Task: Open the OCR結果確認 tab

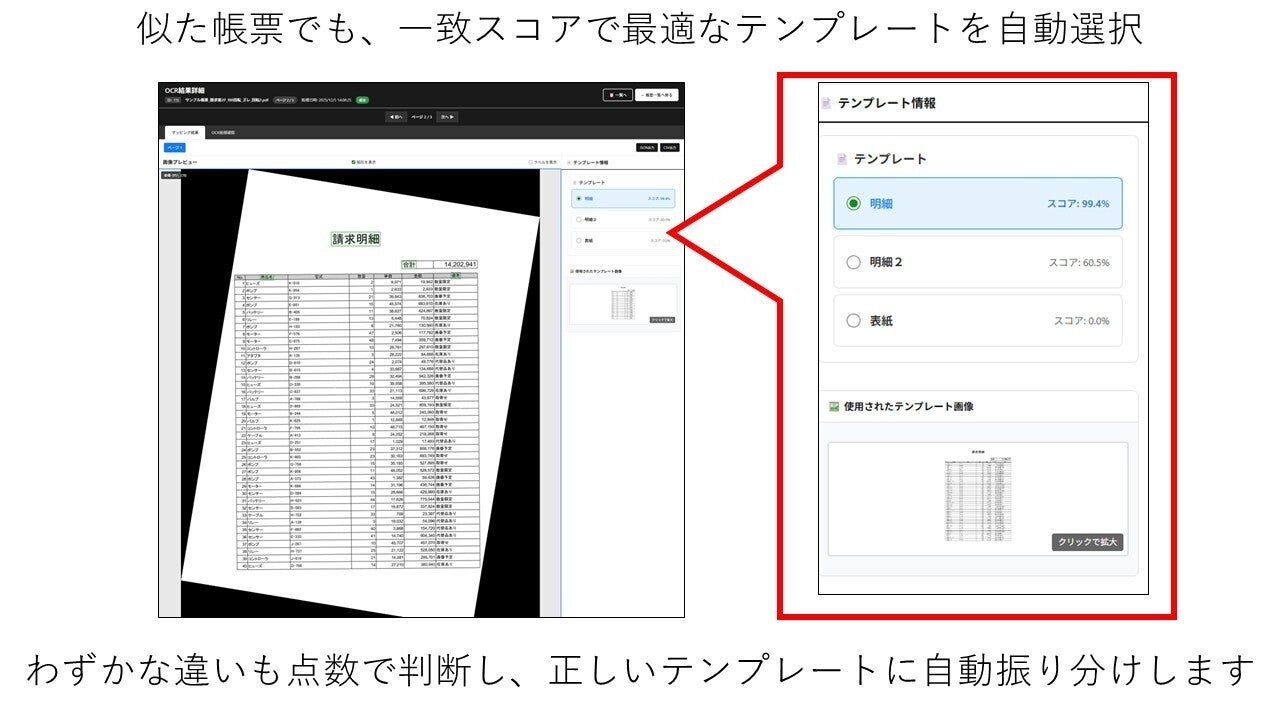Action: tap(223, 132)
